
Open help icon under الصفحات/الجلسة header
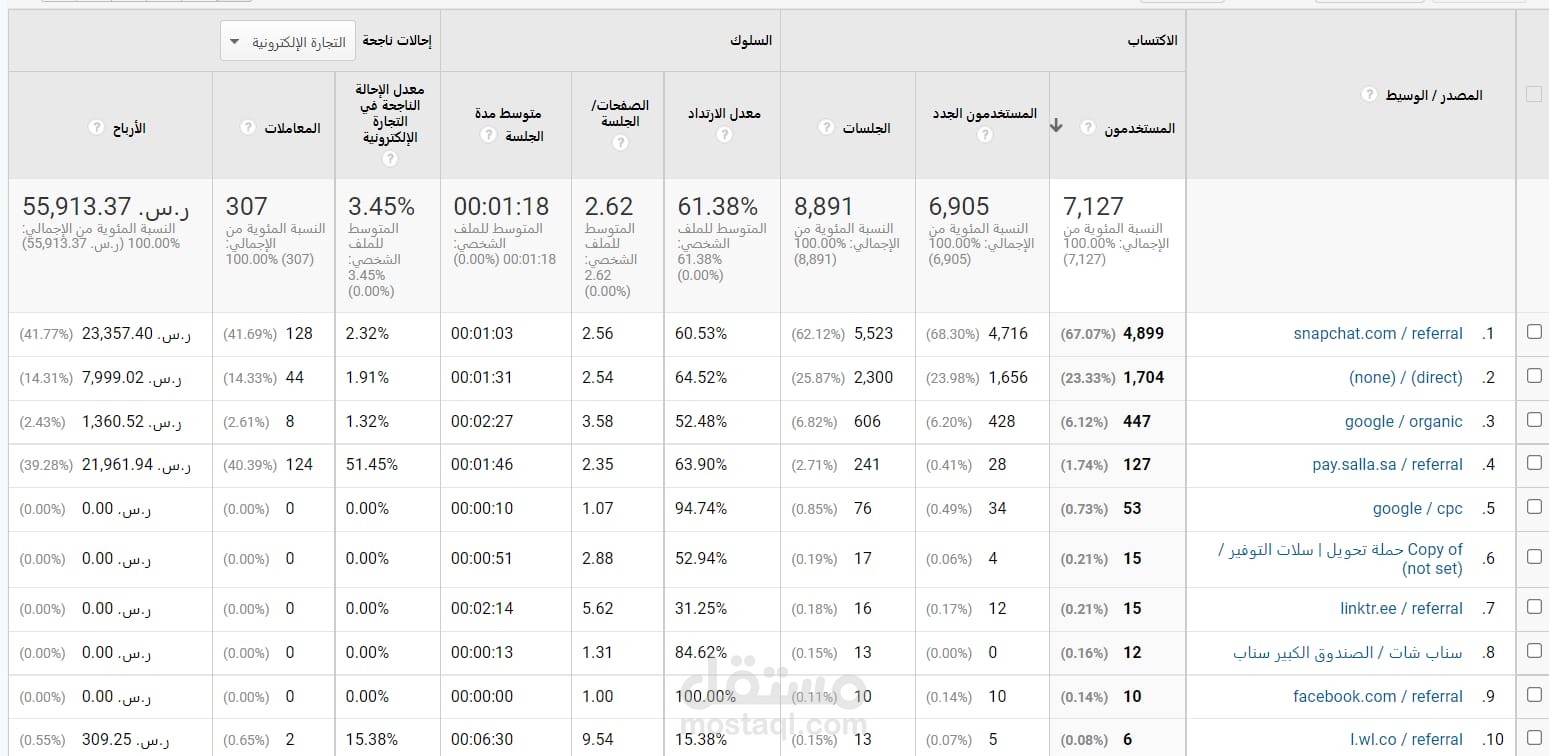620,142
